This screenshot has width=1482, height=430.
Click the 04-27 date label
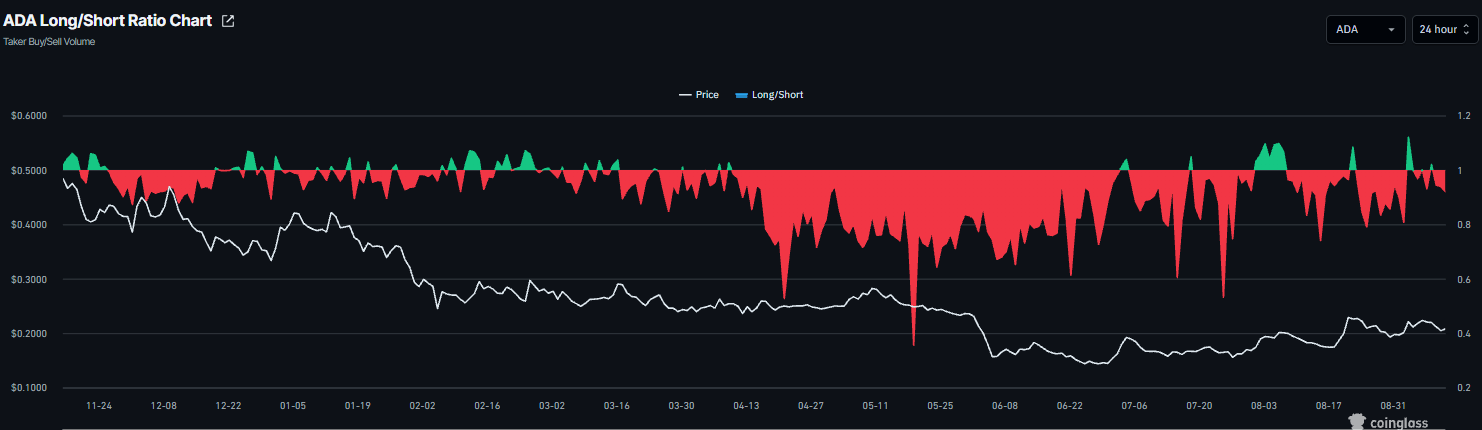click(810, 407)
